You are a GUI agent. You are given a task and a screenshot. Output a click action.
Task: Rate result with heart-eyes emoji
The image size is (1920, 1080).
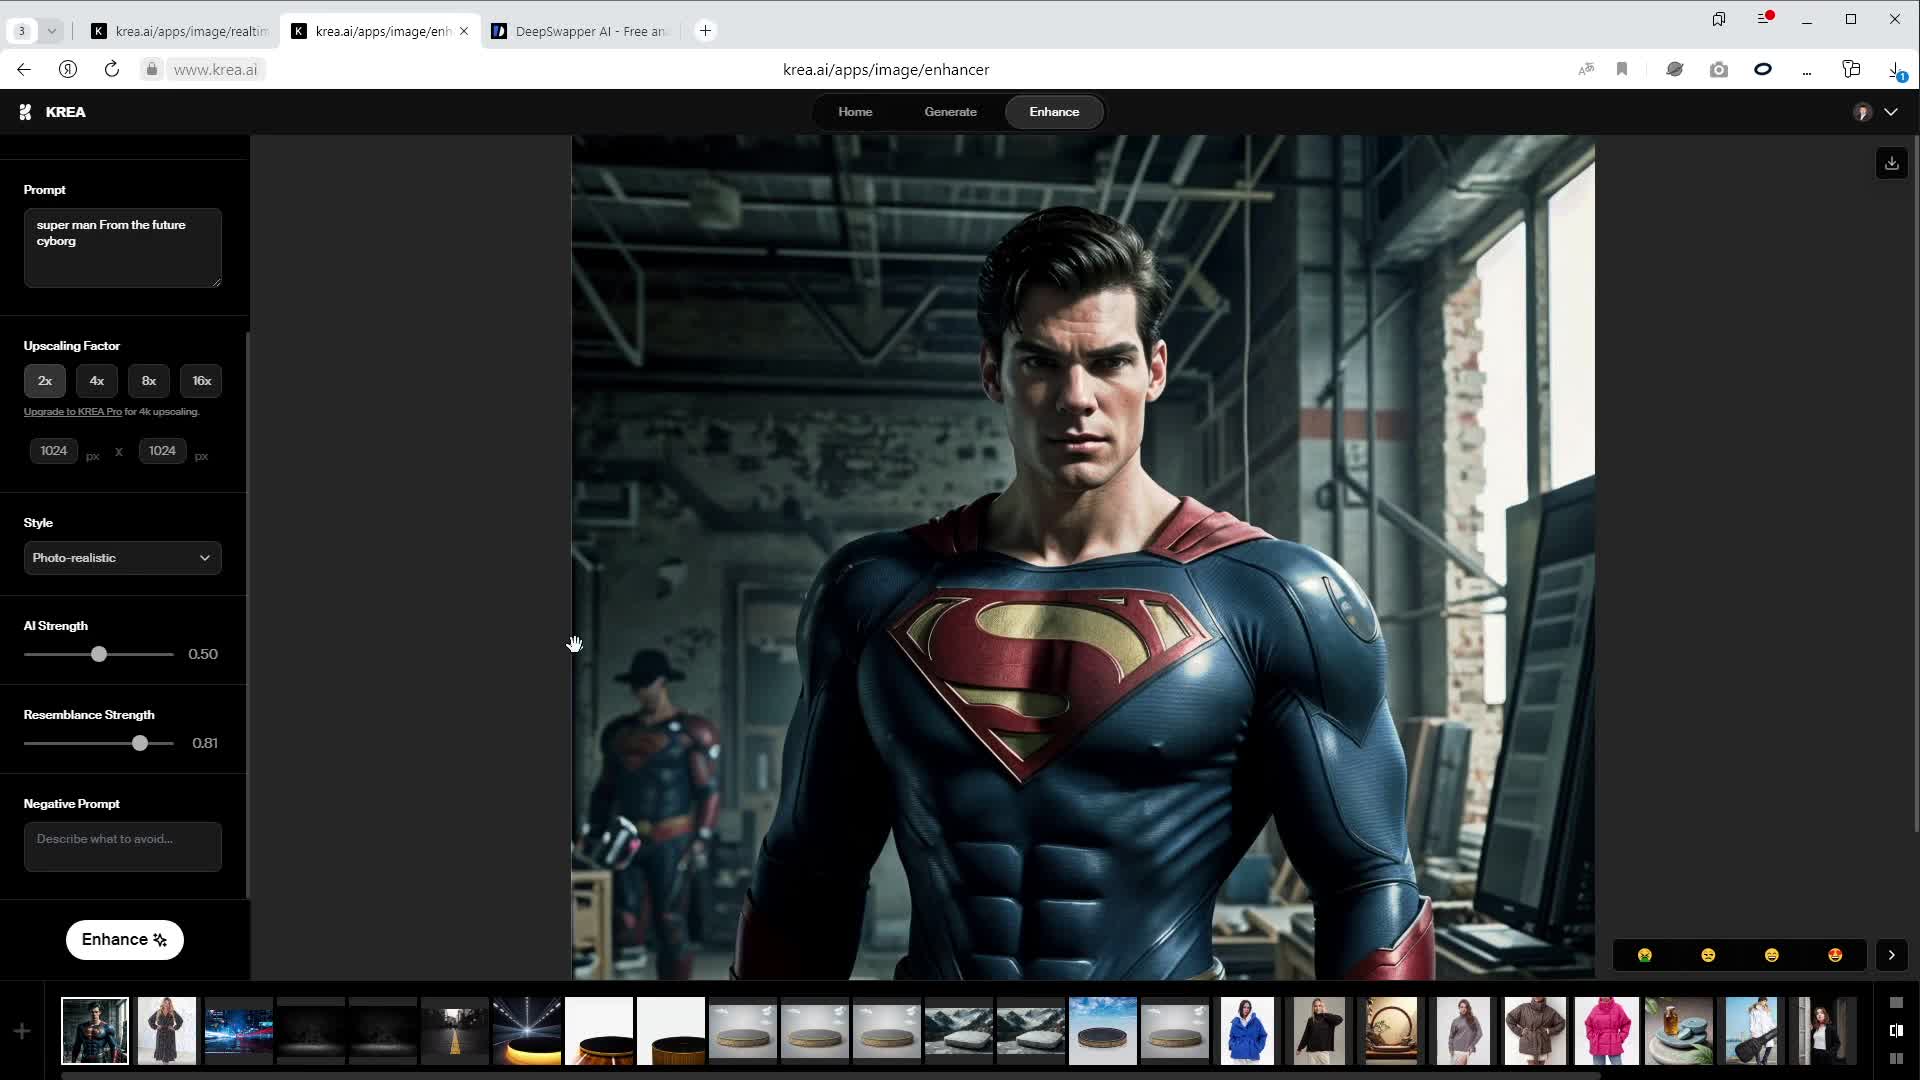tap(1835, 955)
